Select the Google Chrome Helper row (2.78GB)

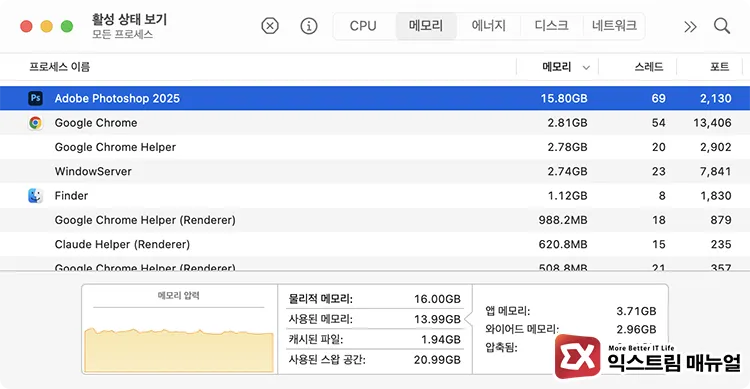click(375, 147)
